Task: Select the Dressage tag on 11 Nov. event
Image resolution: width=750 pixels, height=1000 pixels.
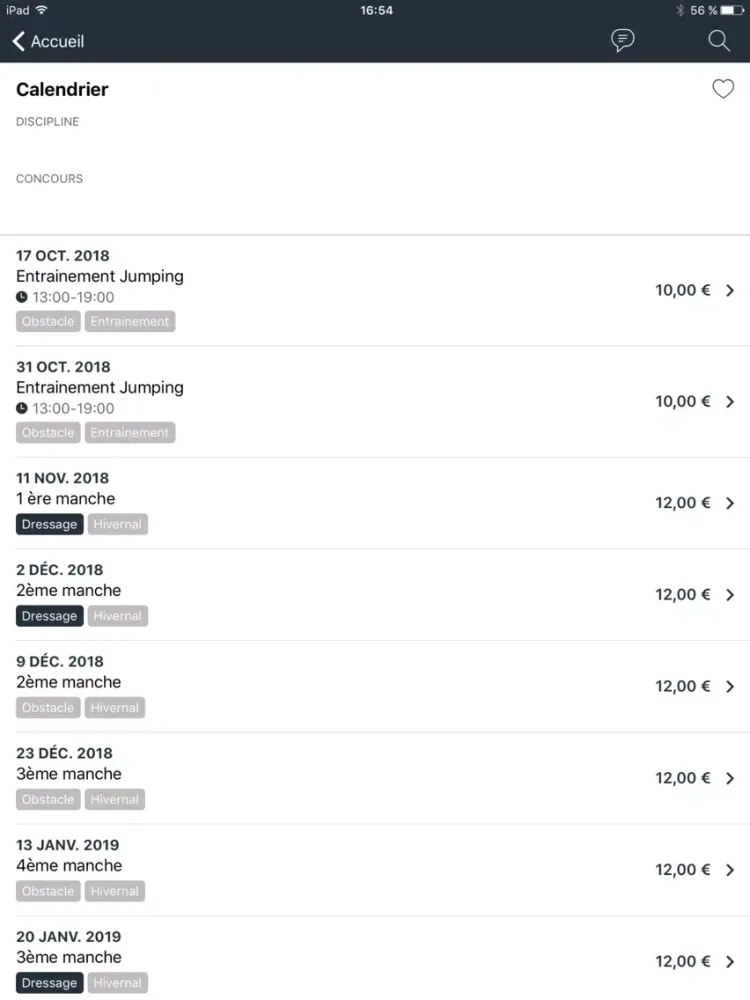Action: click(x=50, y=524)
